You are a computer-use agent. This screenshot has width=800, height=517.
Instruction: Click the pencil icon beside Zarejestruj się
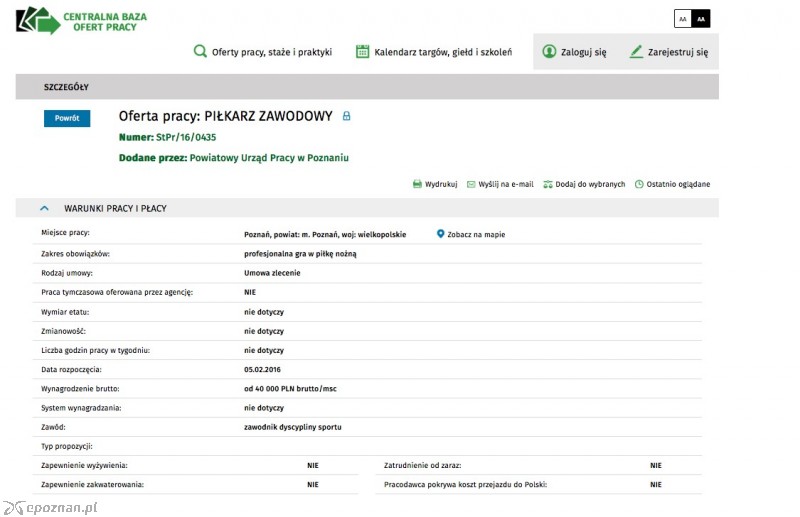pyautogui.click(x=636, y=51)
